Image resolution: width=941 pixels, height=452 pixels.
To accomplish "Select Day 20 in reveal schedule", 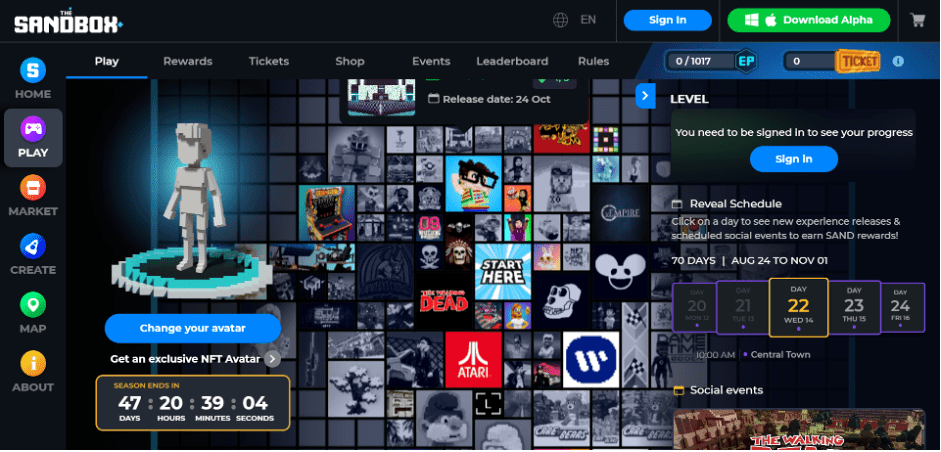I will pos(697,308).
